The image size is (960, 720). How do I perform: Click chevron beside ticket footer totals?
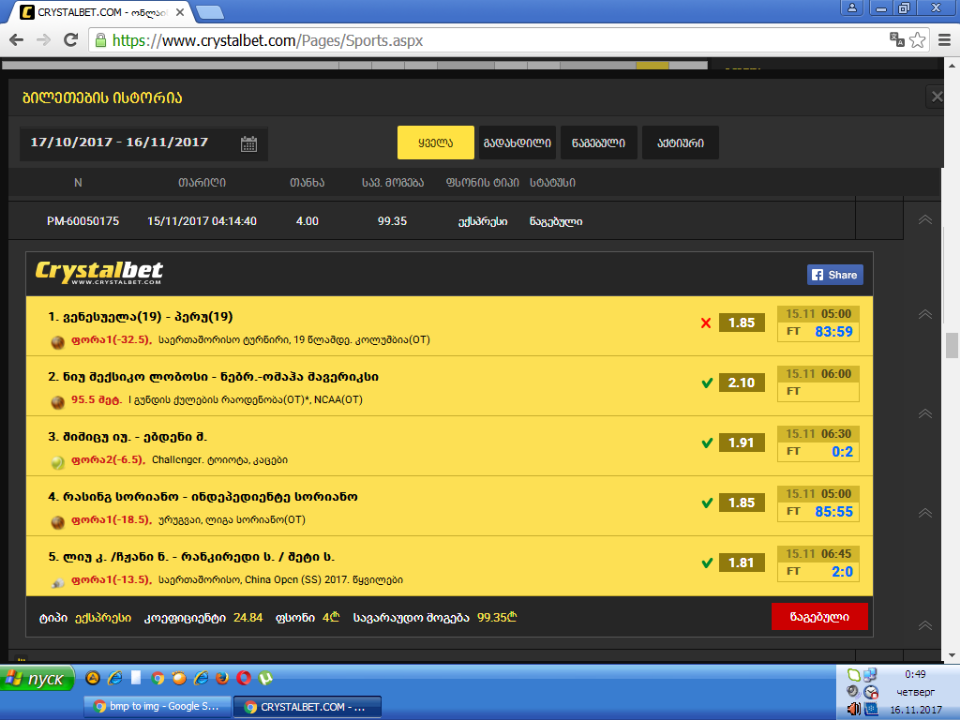coord(925,626)
